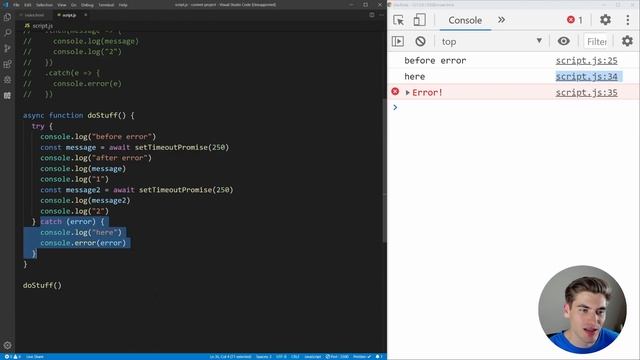
Task: Open the Manage gear in VS Code
Action: pyautogui.click(x=7, y=345)
